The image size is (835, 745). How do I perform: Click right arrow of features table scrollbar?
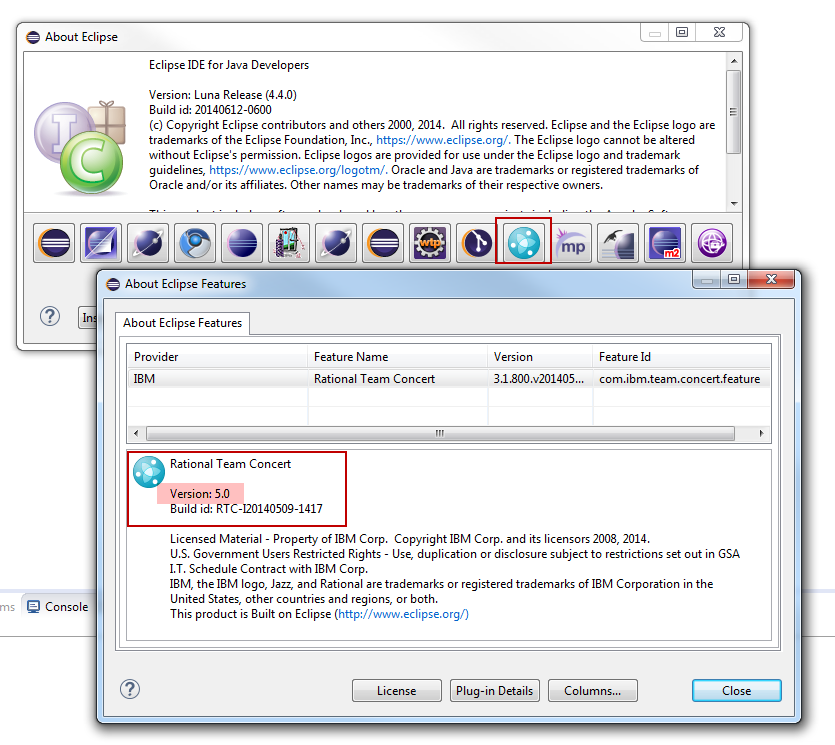pyautogui.click(x=762, y=433)
